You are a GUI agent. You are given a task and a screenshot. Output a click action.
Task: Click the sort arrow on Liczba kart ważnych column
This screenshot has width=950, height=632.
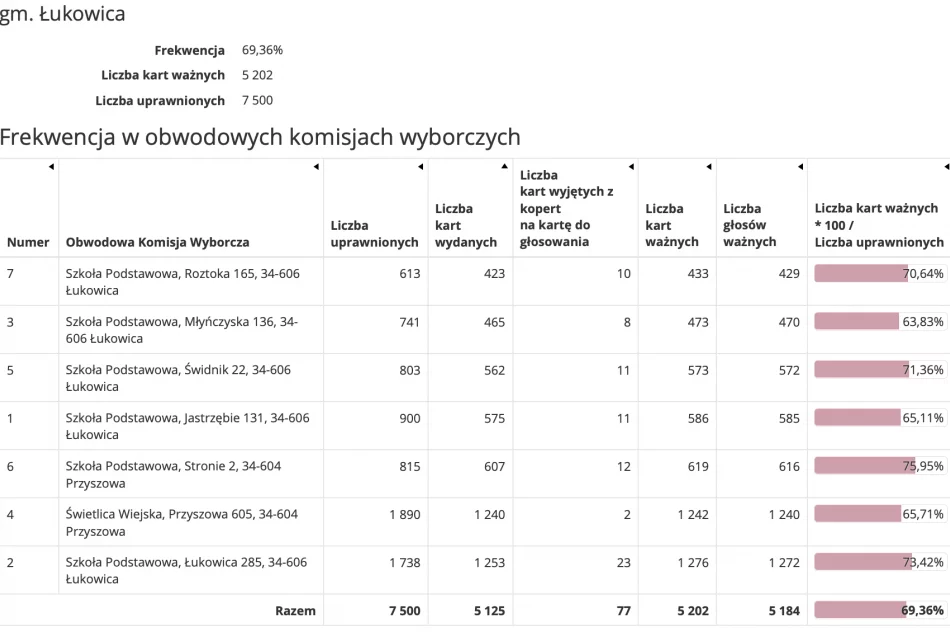(x=709, y=167)
